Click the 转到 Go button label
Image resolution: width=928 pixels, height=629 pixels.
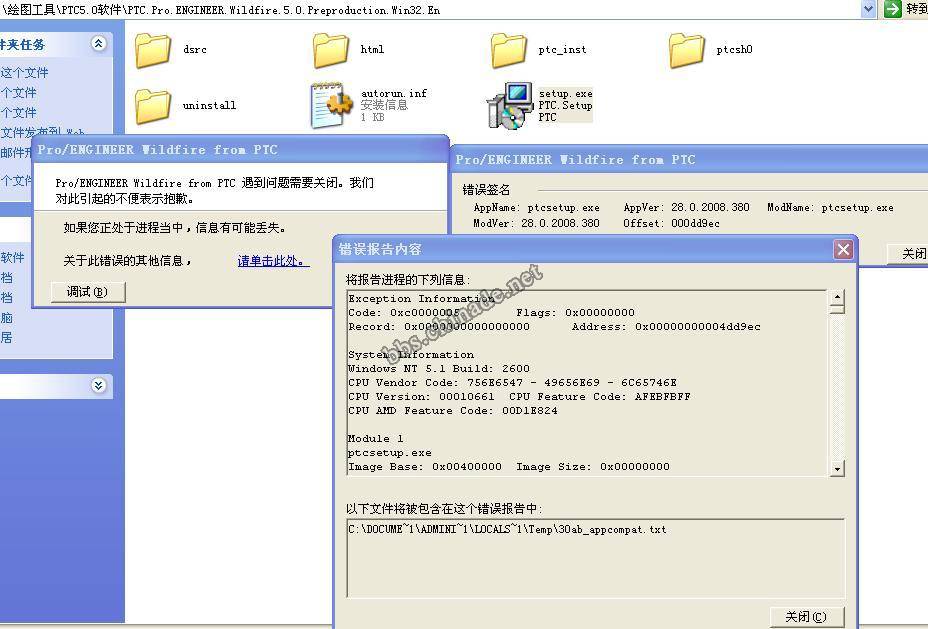coord(916,9)
